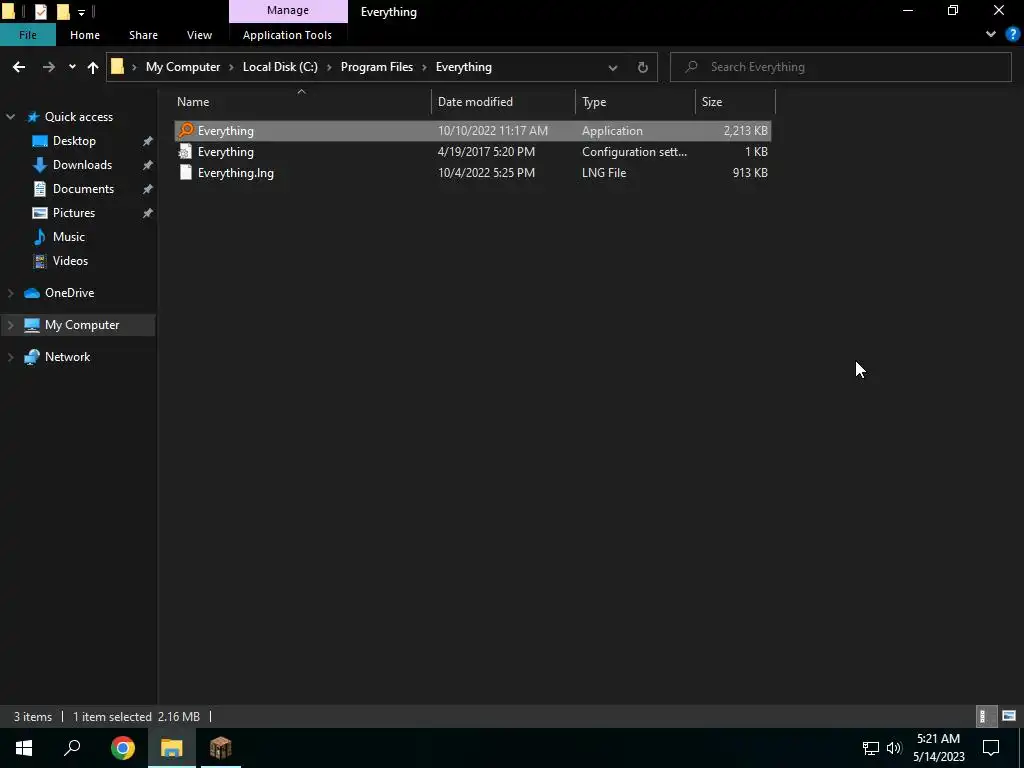Image resolution: width=1024 pixels, height=768 pixels.
Task: Open the volume control tray icon
Action: coord(894,748)
